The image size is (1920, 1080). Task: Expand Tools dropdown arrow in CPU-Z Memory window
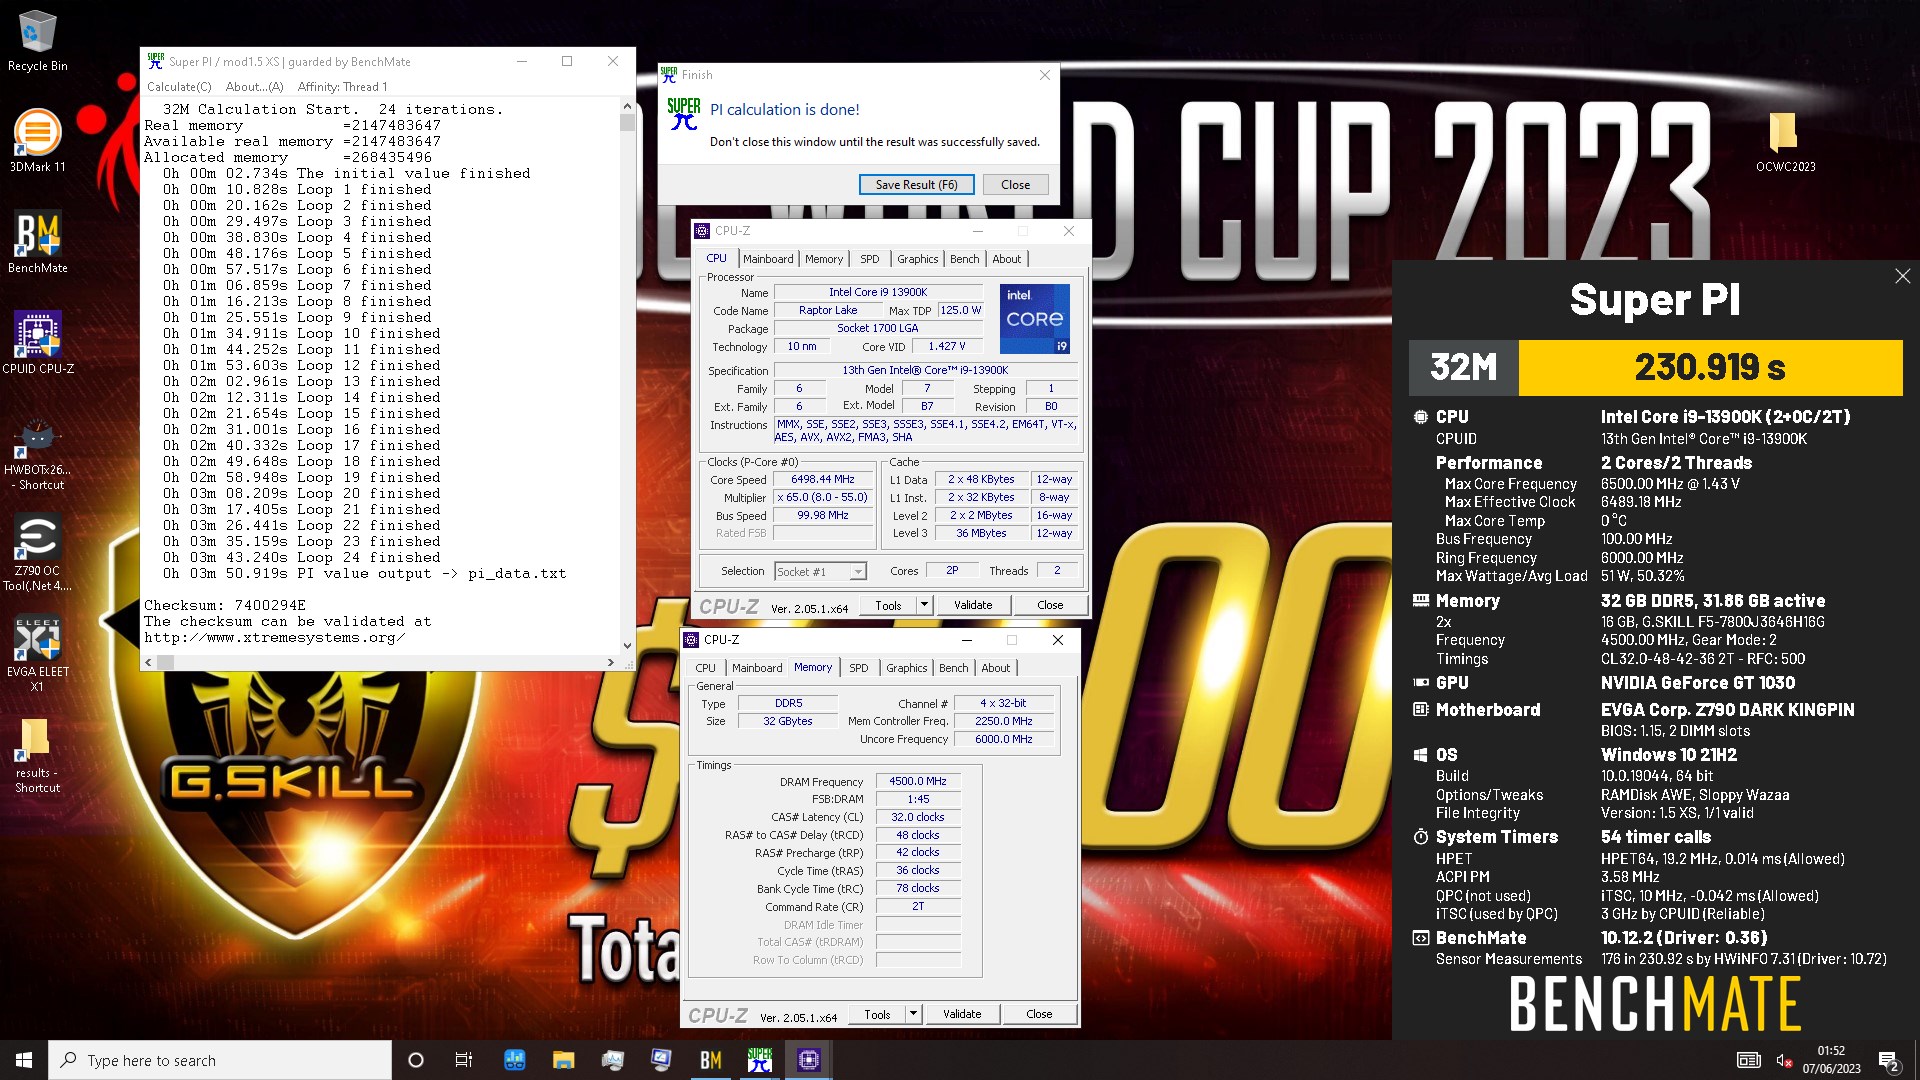[913, 1014]
